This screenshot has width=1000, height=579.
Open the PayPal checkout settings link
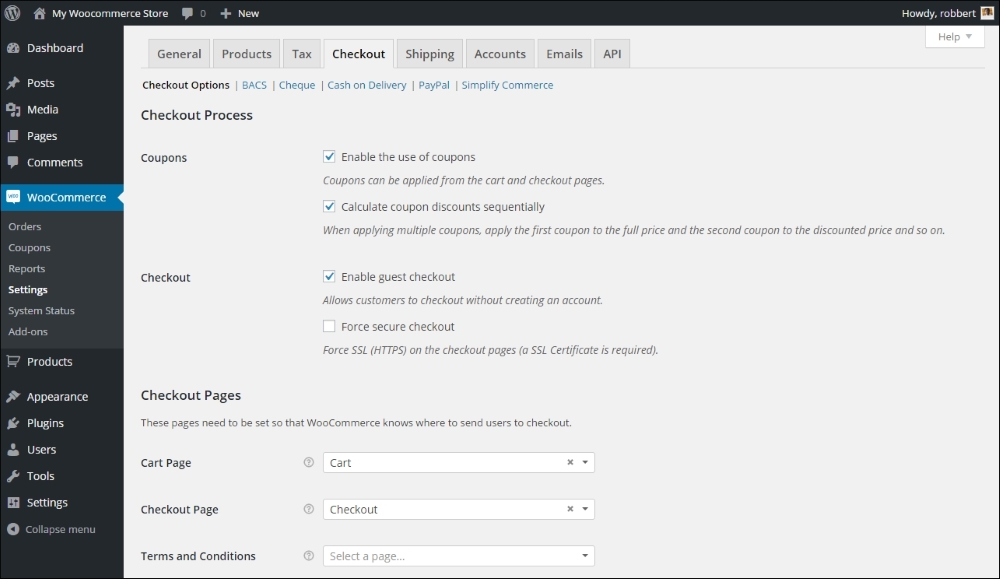pyautogui.click(x=434, y=85)
